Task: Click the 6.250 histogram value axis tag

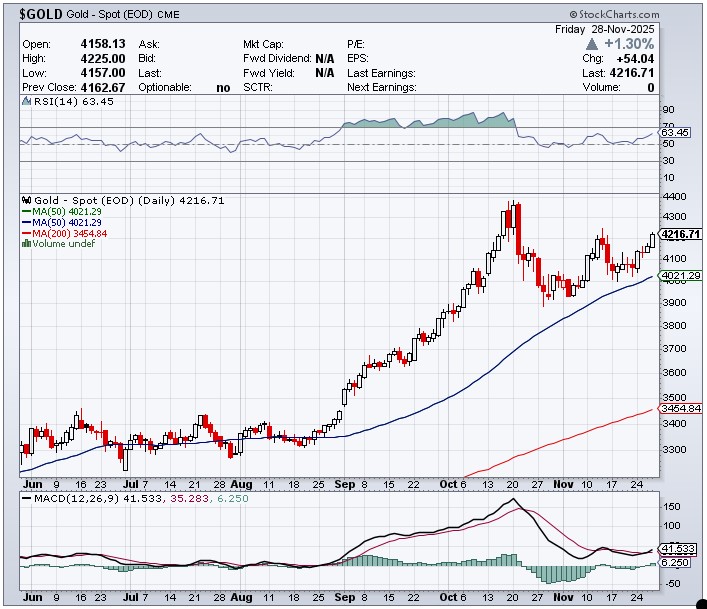Action: [x=674, y=563]
